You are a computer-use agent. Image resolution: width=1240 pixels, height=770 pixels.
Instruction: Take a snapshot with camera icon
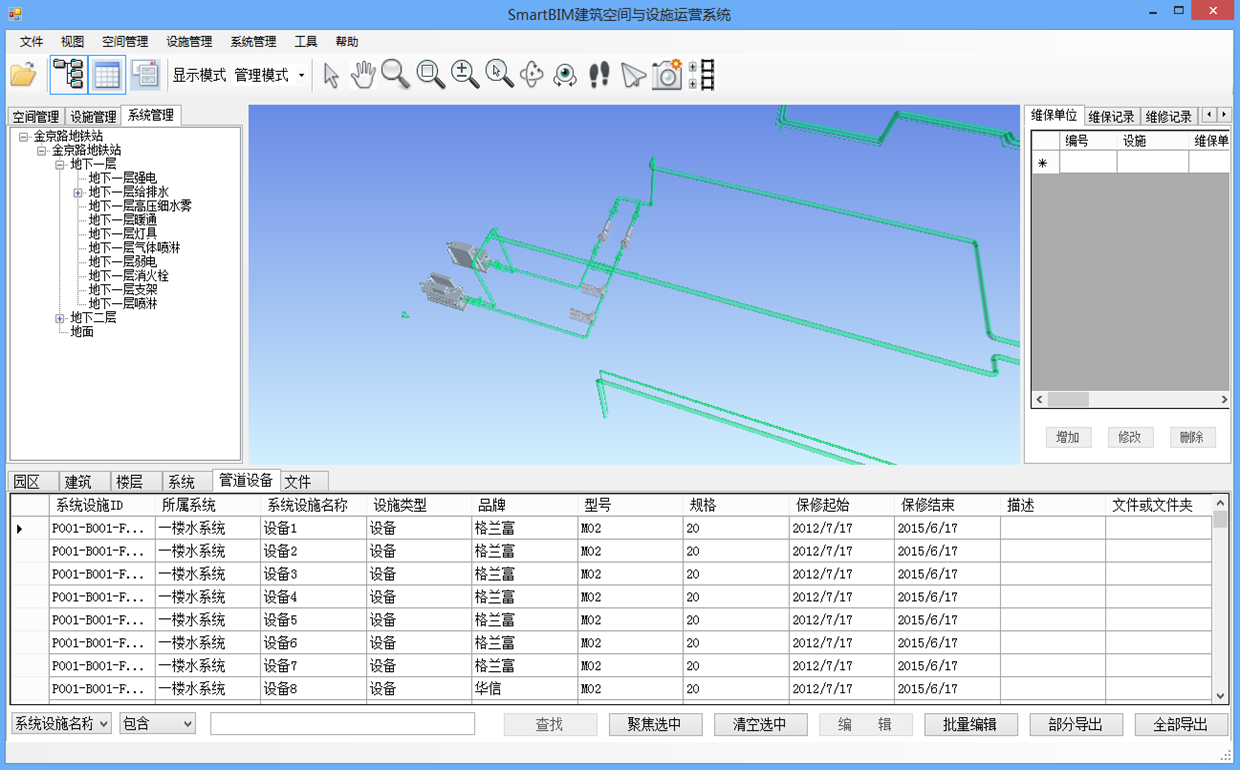666,75
